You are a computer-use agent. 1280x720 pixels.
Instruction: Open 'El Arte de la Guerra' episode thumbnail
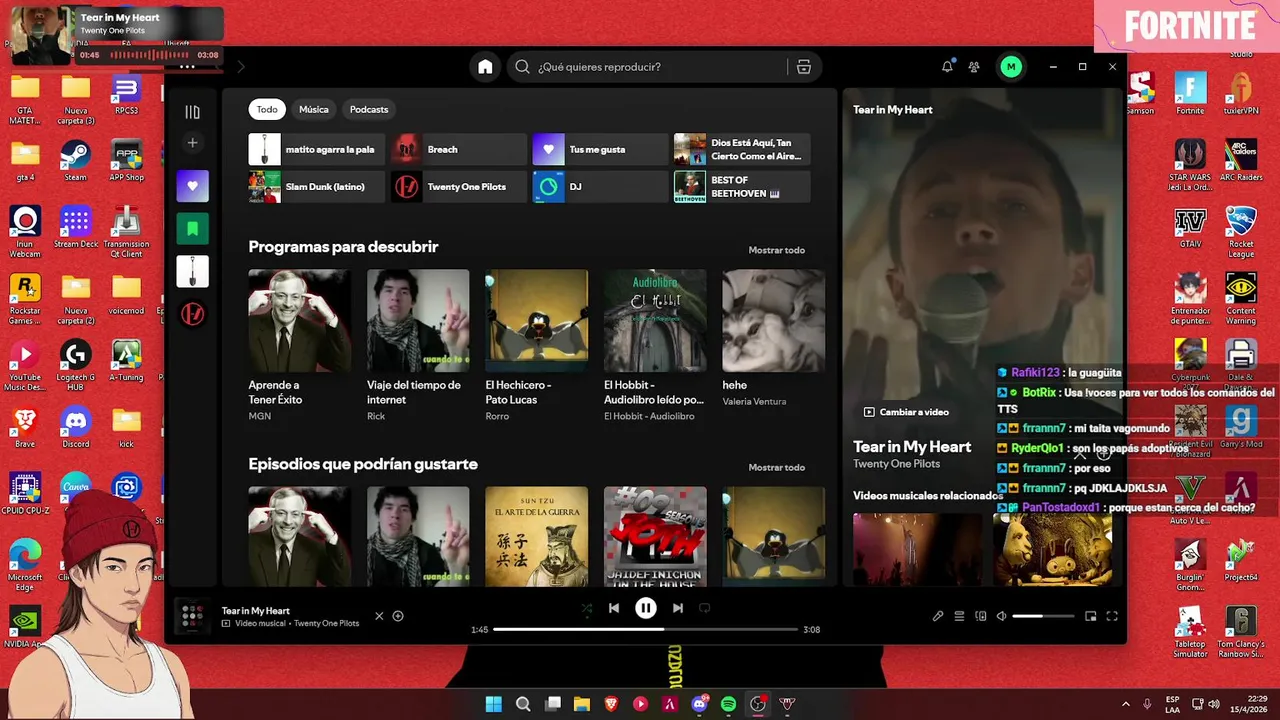(x=536, y=536)
